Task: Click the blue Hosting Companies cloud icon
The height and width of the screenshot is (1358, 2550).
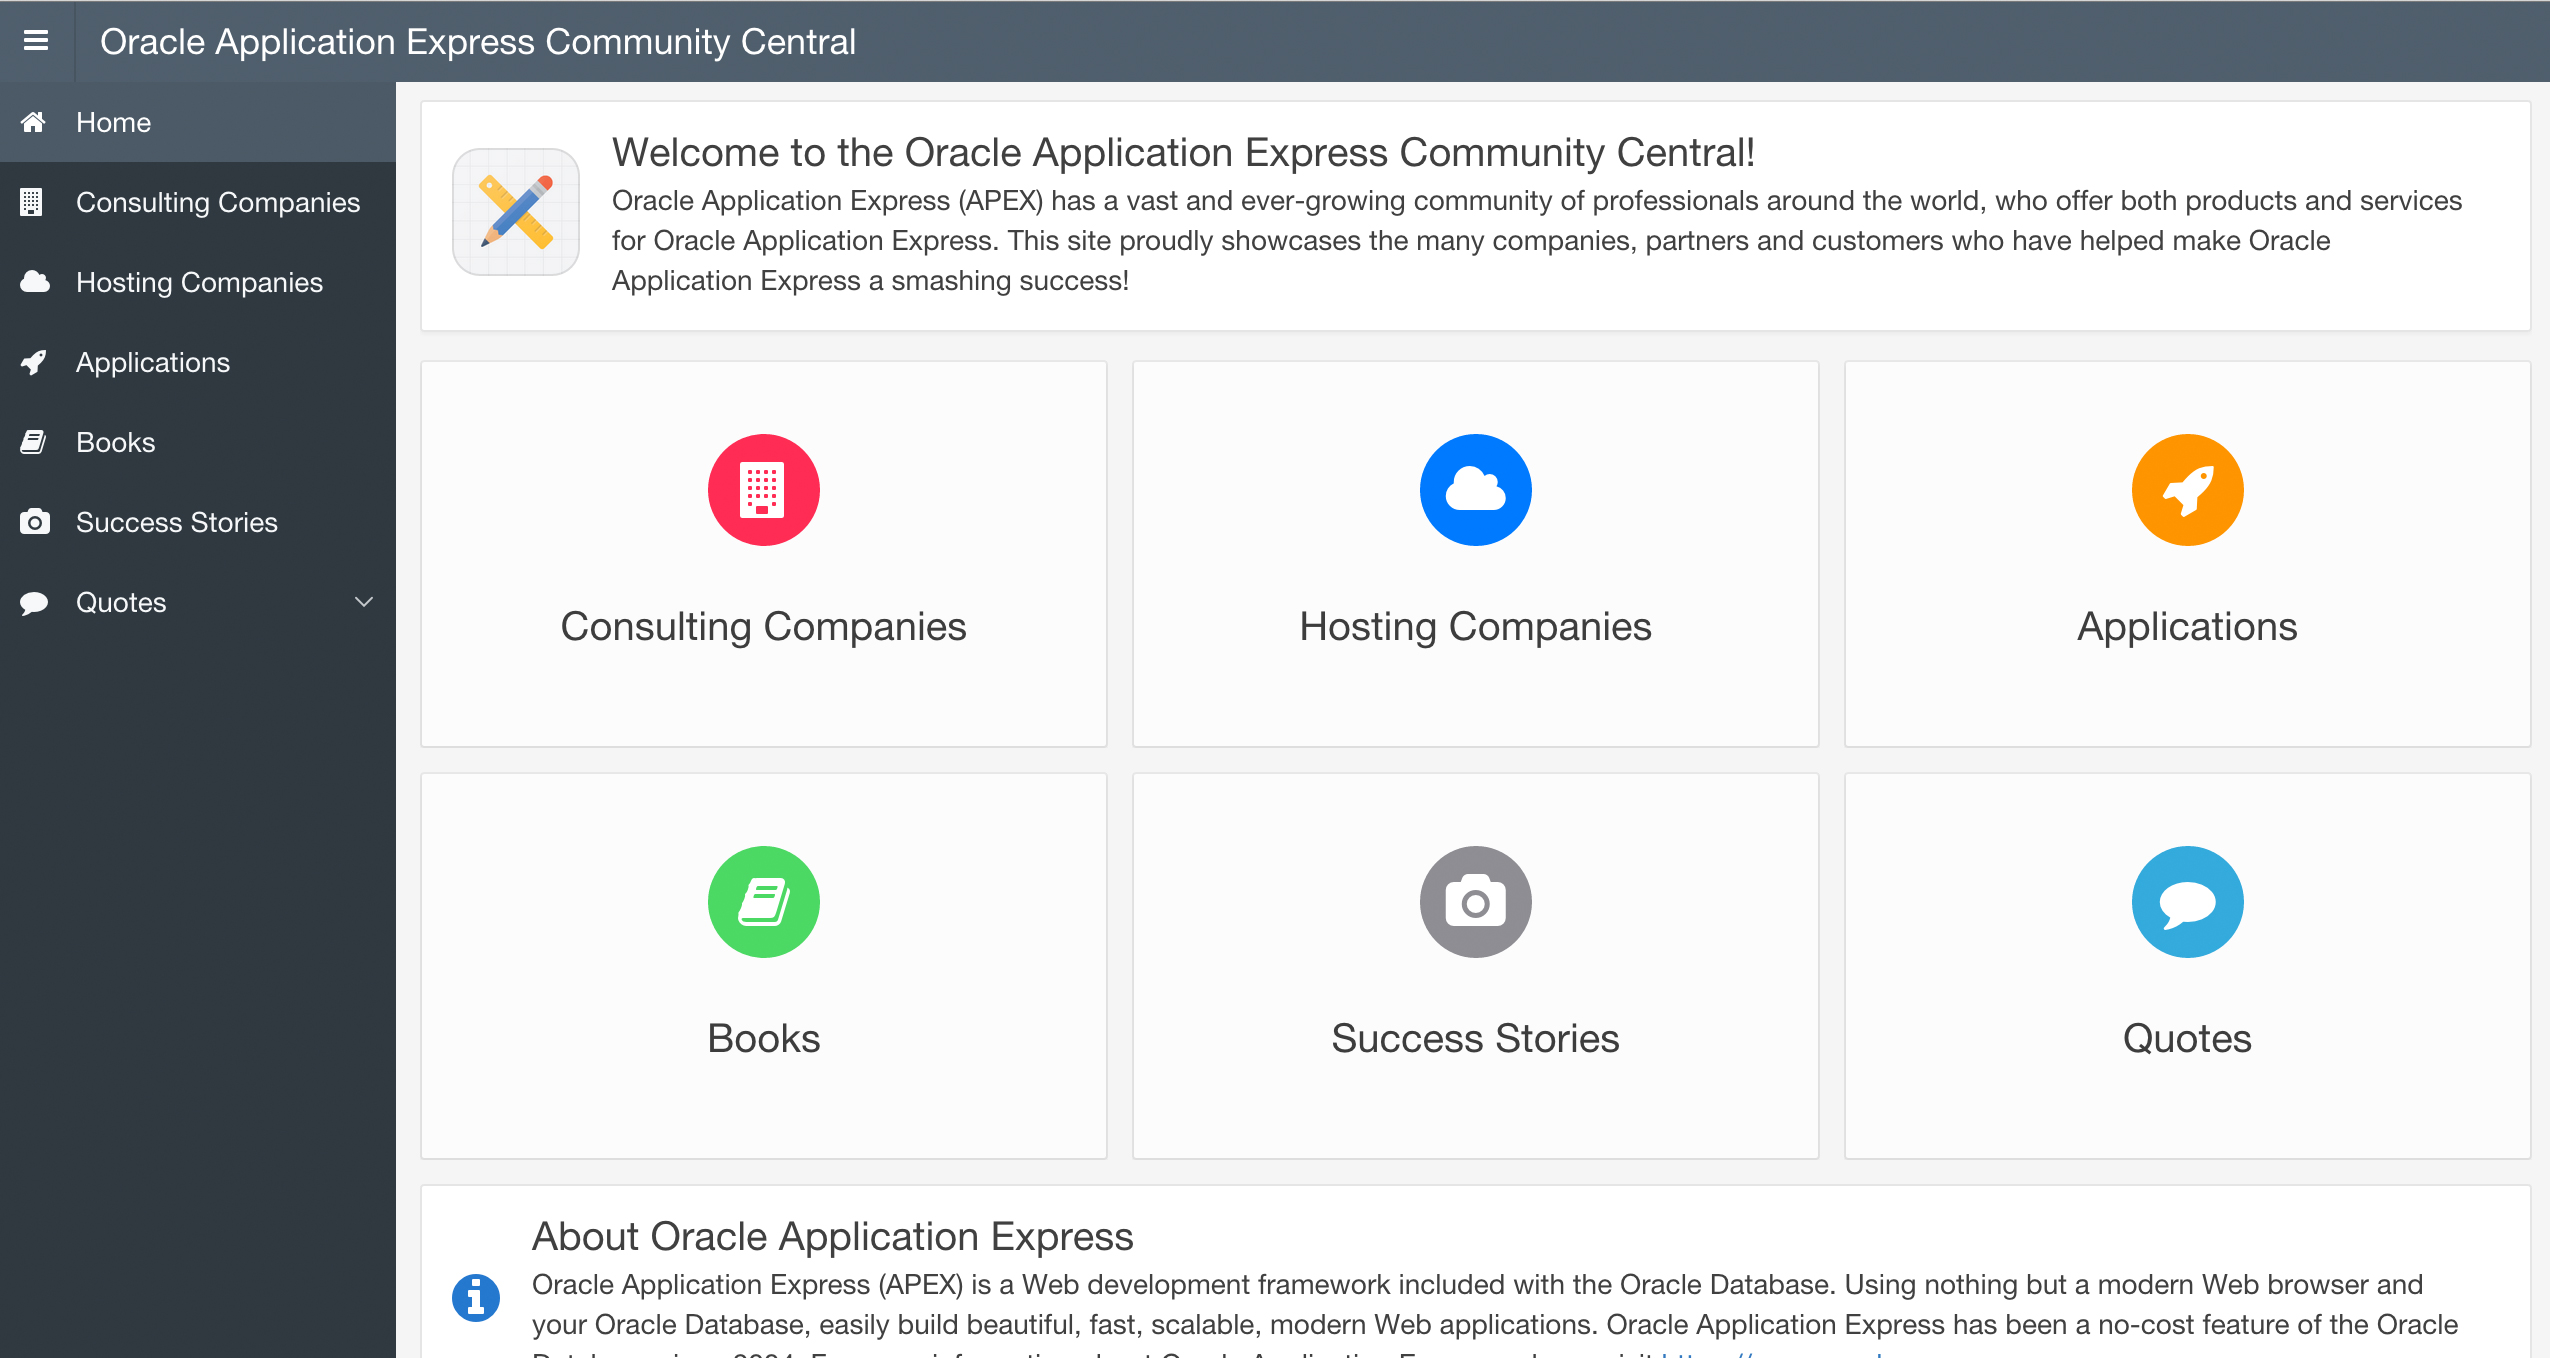Action: click(1475, 490)
